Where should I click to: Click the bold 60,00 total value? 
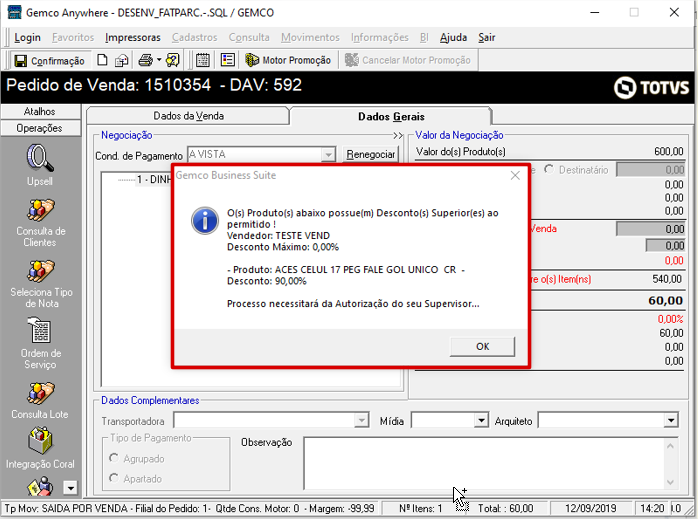pyautogui.click(x=665, y=300)
